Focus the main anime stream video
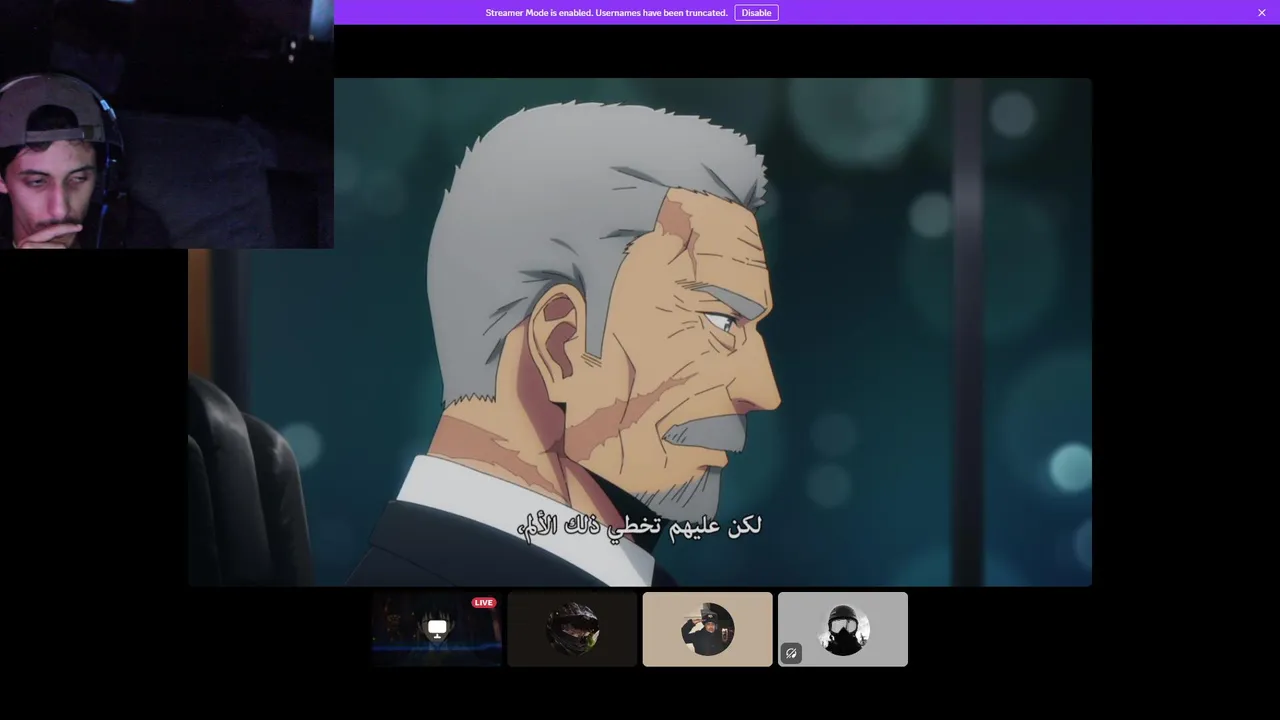 [x=640, y=332]
